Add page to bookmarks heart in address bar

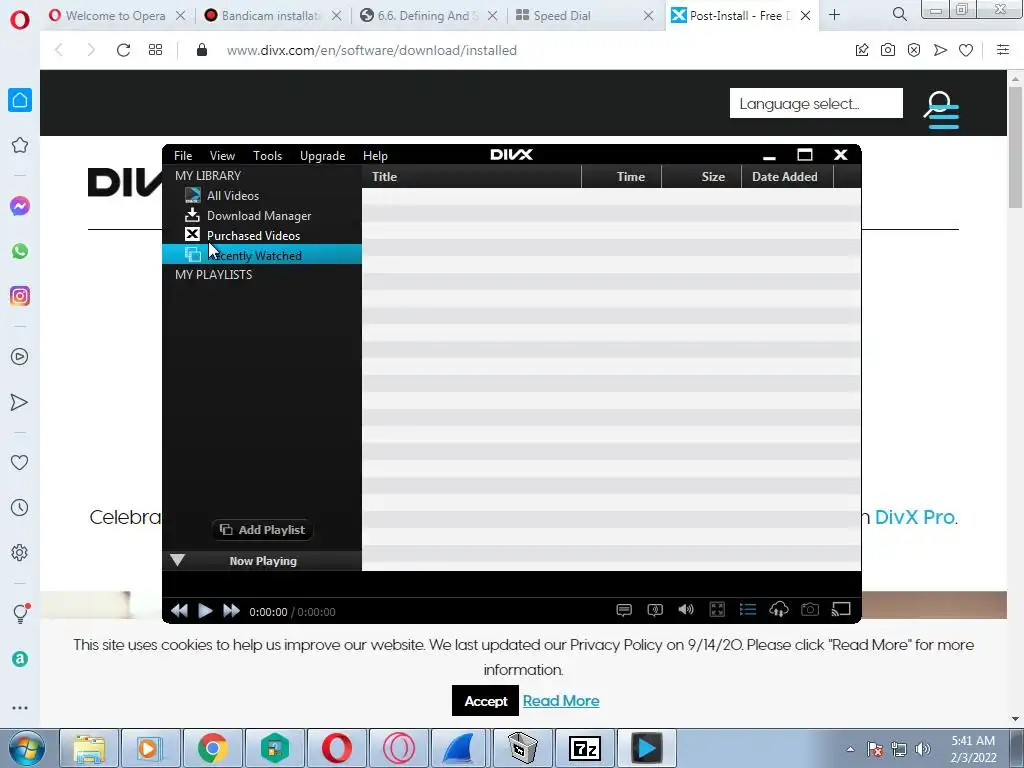tap(966, 50)
